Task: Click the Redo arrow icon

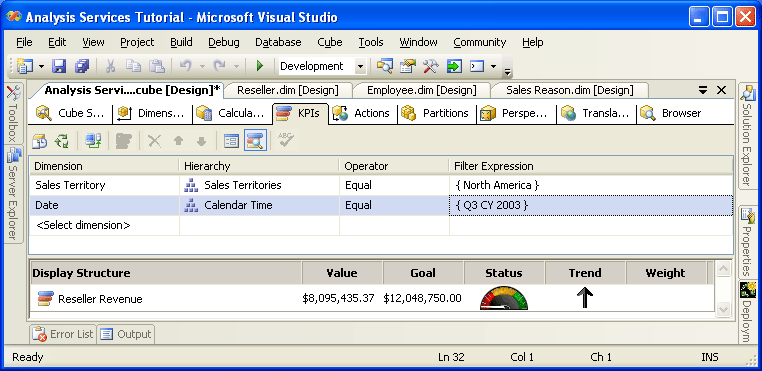Action: [220, 66]
